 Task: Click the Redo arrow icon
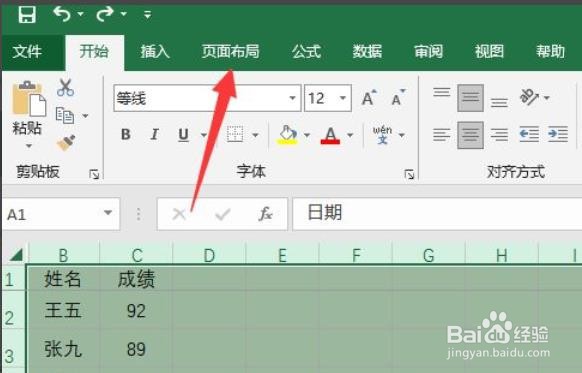tap(105, 14)
